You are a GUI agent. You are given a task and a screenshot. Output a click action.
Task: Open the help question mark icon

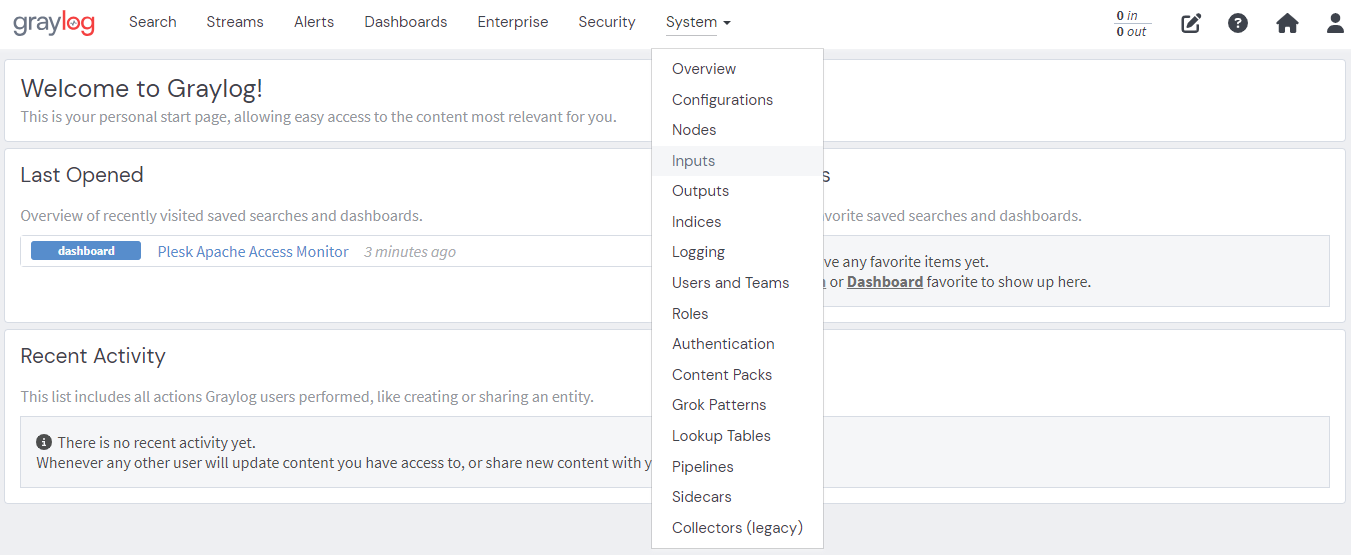(1238, 23)
